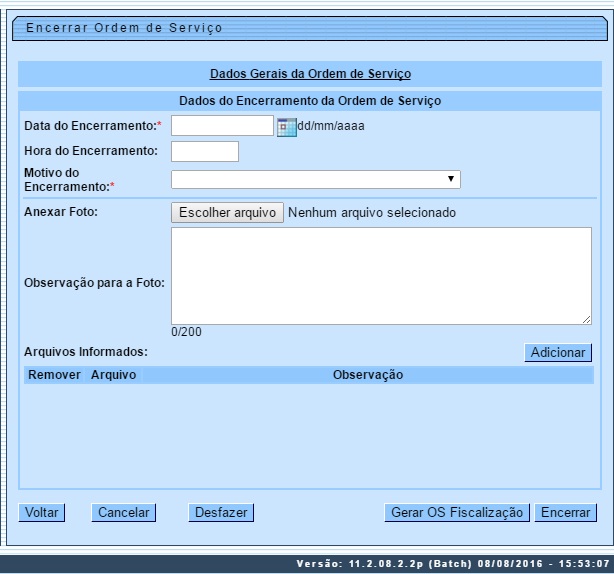Go back with the Voltar button
This screenshot has height=574, width=614.
coord(41,512)
